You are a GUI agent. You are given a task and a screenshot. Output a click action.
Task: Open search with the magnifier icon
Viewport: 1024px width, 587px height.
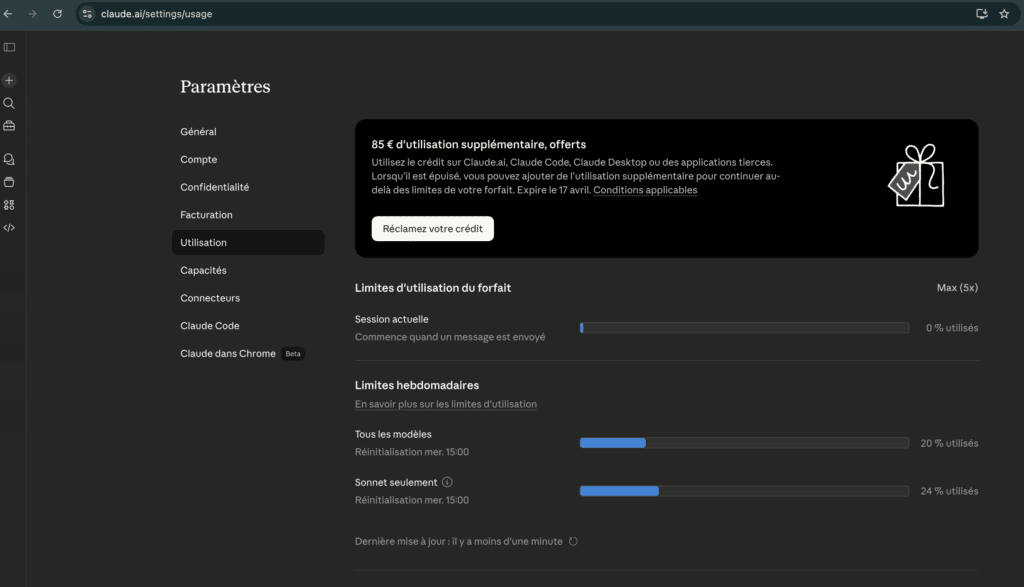point(9,103)
